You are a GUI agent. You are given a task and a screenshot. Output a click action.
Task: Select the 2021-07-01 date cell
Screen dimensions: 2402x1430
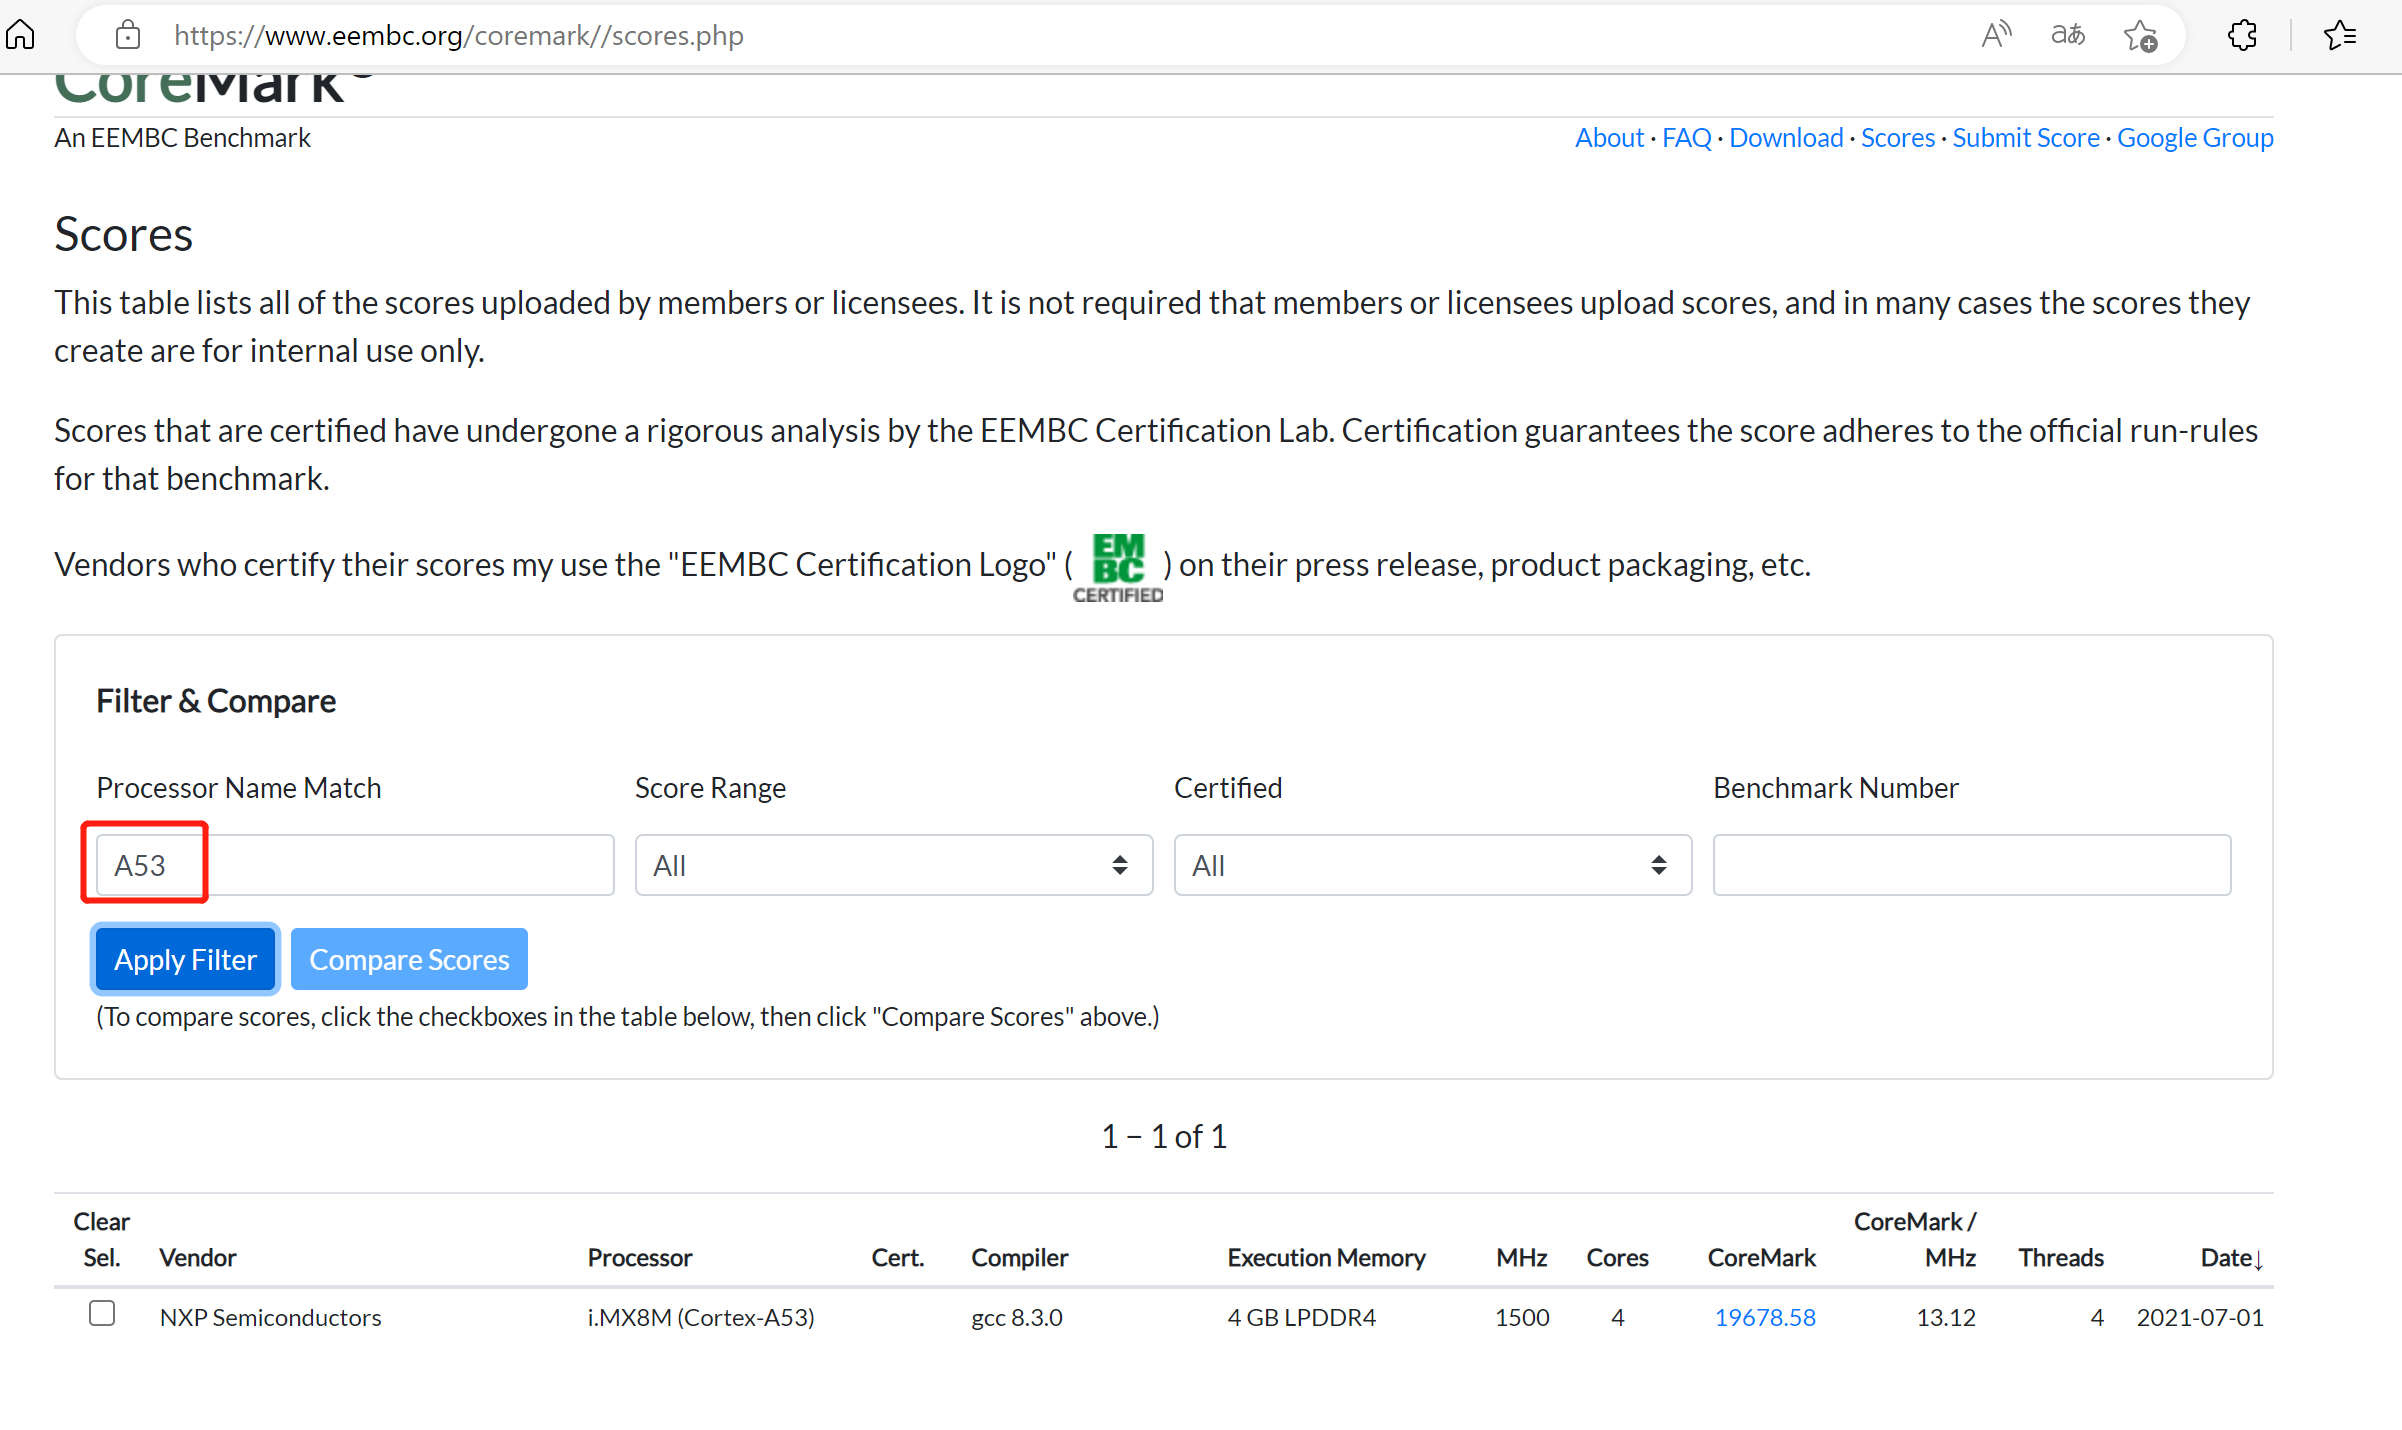(x=2199, y=1317)
